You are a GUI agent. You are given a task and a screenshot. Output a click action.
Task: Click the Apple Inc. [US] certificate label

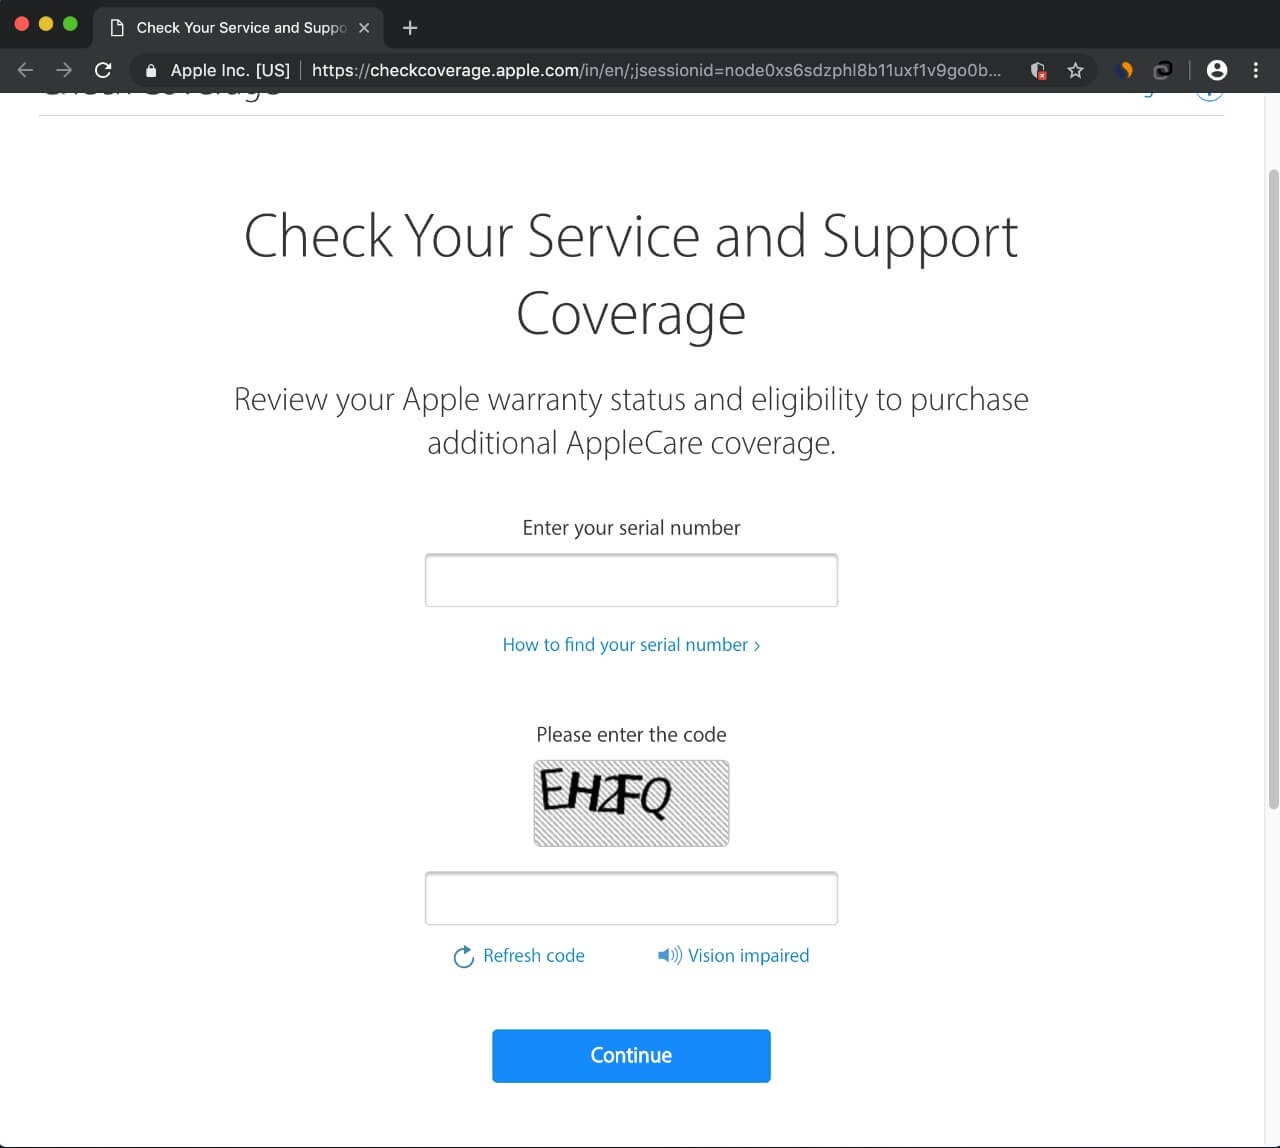[230, 70]
